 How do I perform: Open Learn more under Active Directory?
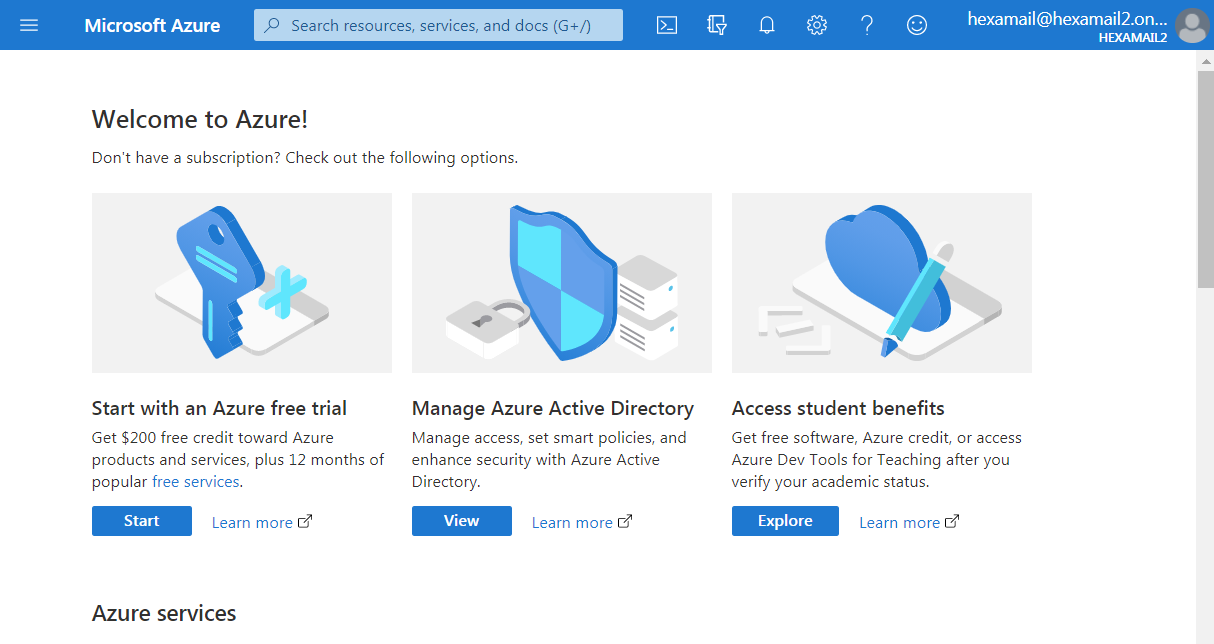click(572, 522)
